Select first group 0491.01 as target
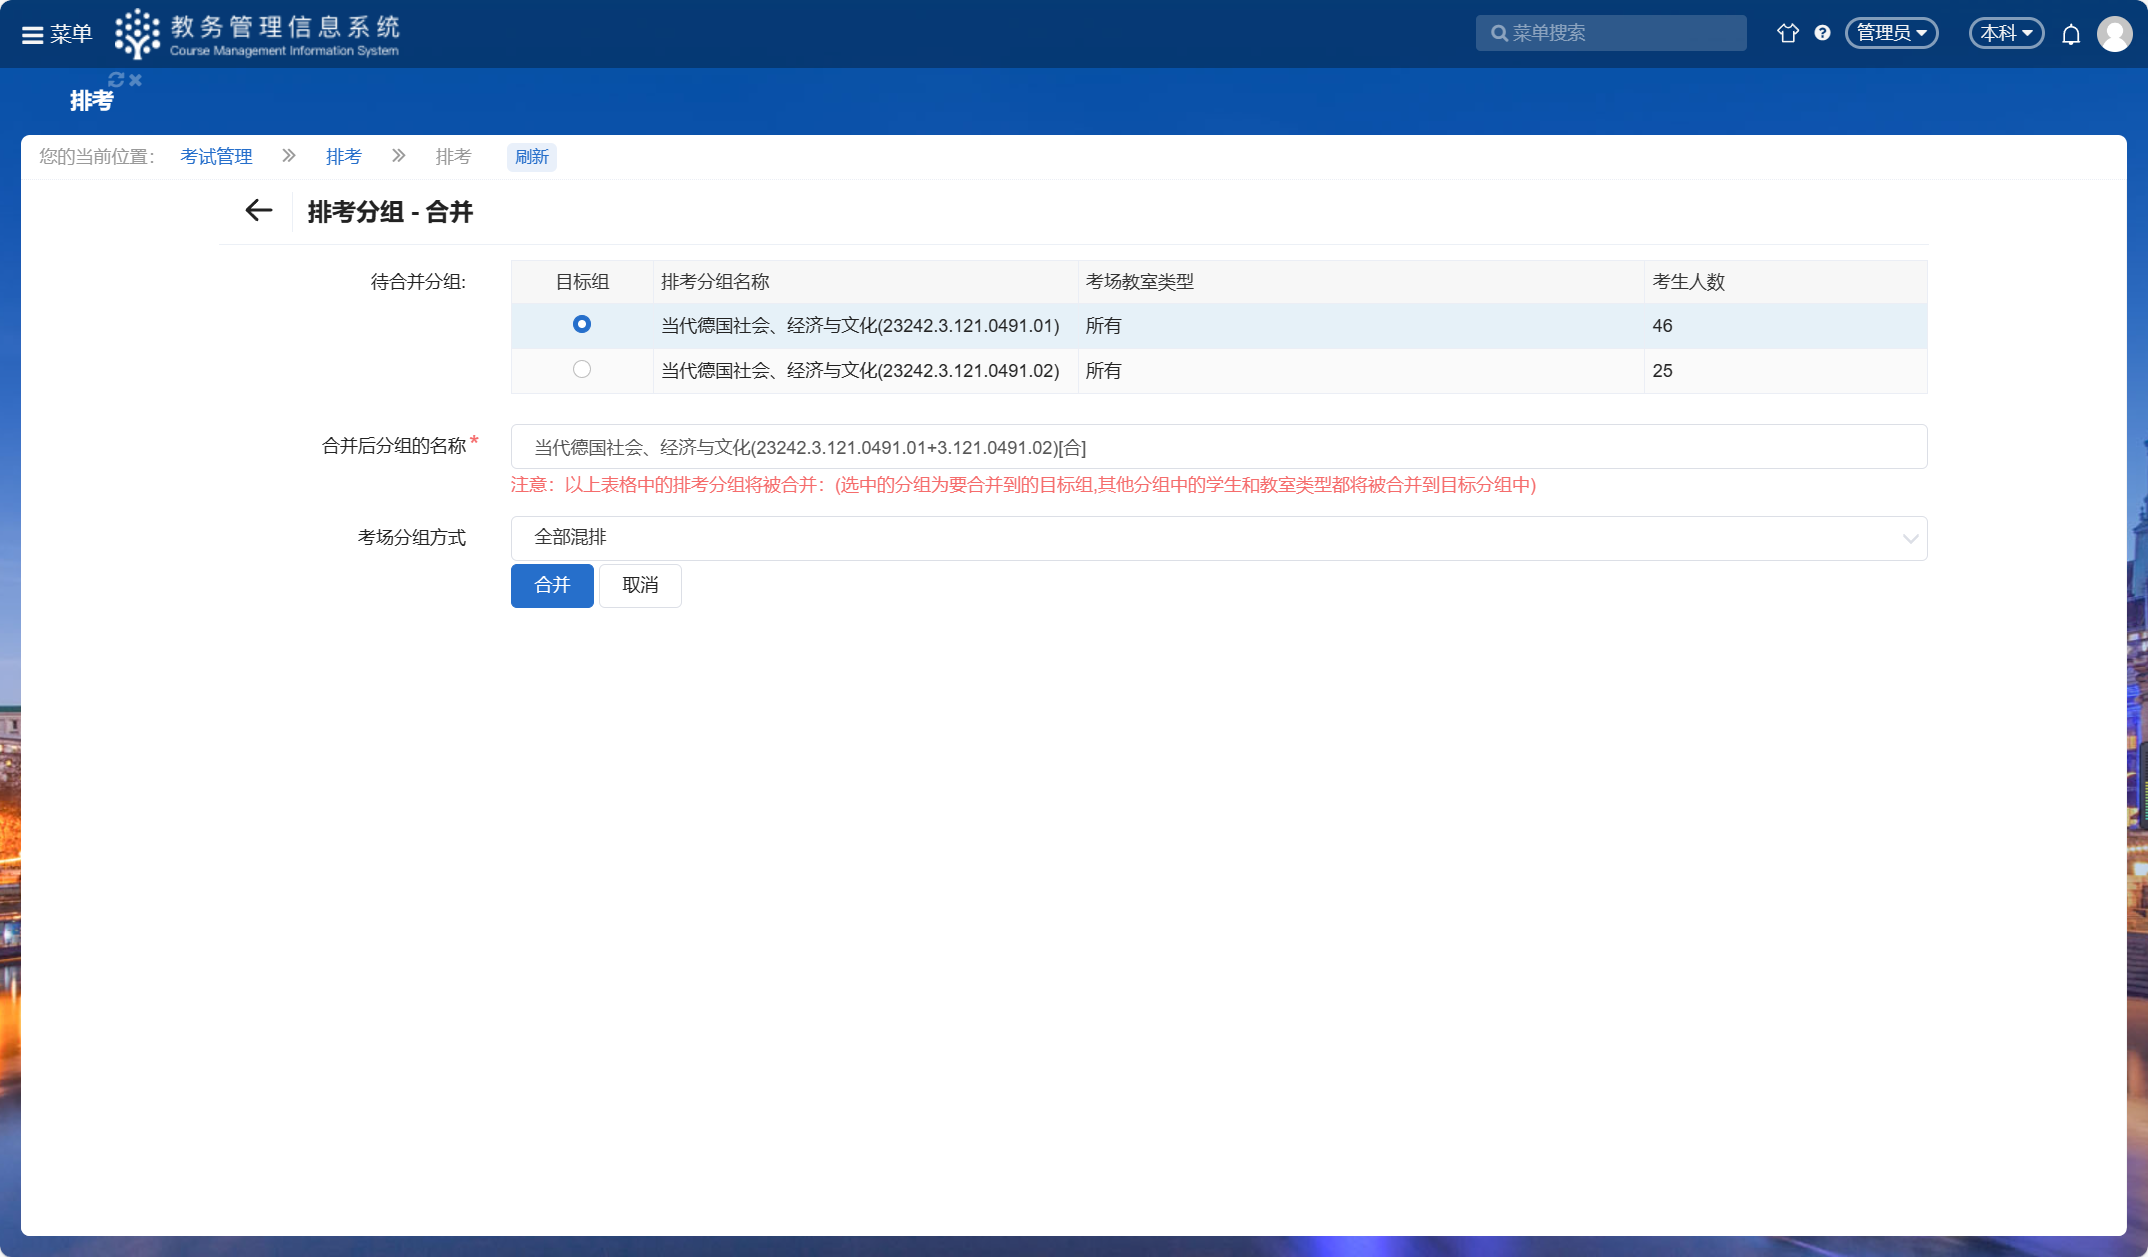This screenshot has width=2148, height=1257. 582,324
